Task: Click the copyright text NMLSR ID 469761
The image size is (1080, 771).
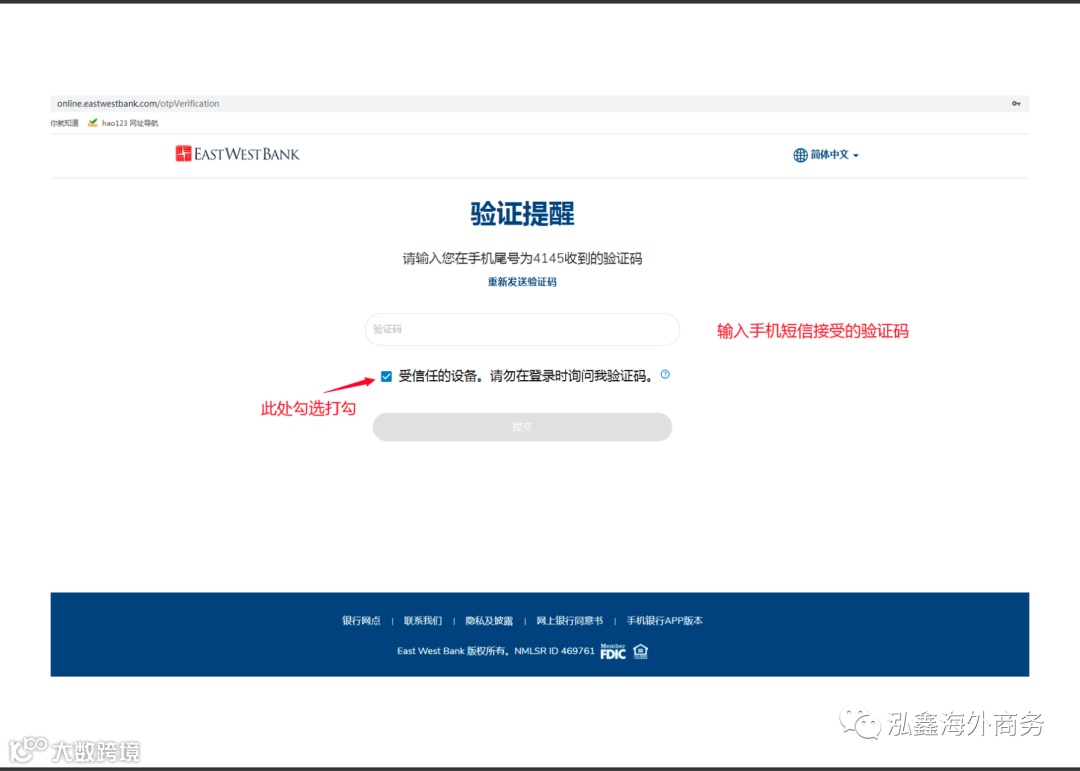Action: (x=495, y=651)
